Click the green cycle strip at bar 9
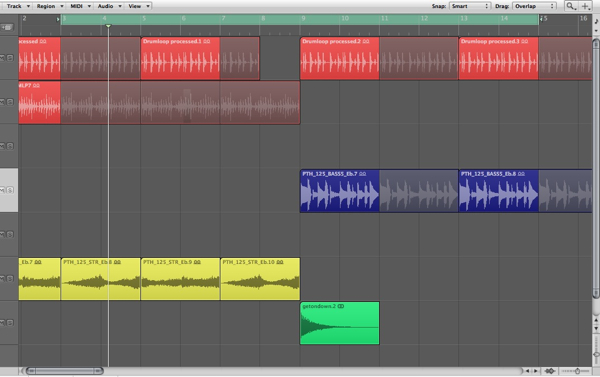Viewport: 600px width, 377px height. pyautogui.click(x=300, y=19)
